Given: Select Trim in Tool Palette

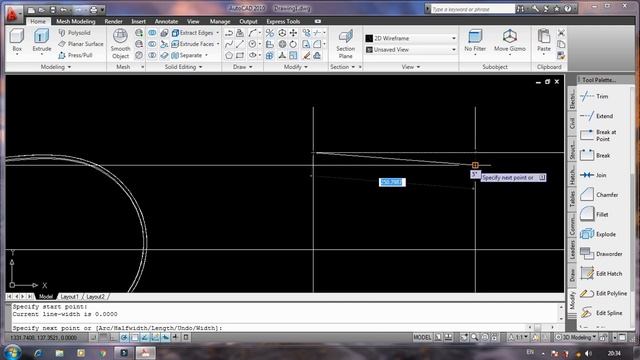Looking at the screenshot, I should tap(595, 96).
